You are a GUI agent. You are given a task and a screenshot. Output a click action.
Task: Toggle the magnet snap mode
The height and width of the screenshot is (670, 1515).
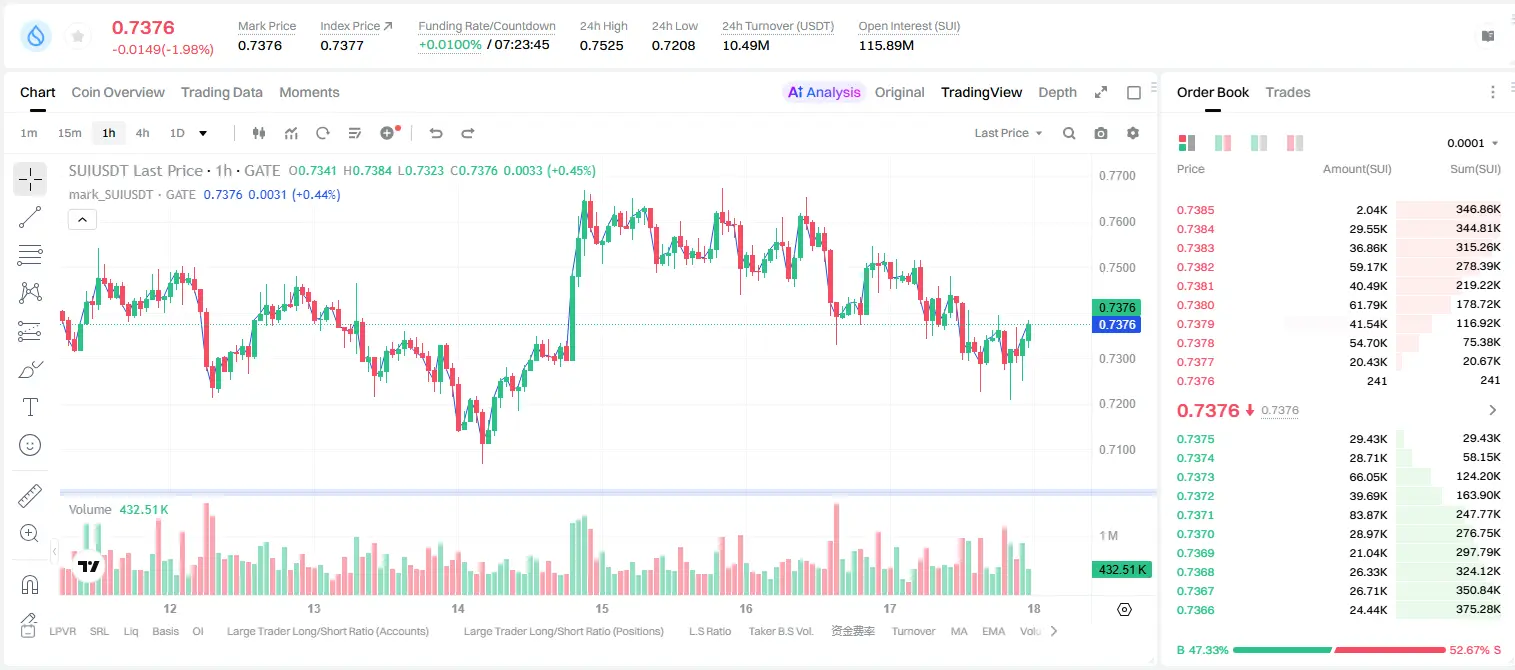tap(30, 585)
